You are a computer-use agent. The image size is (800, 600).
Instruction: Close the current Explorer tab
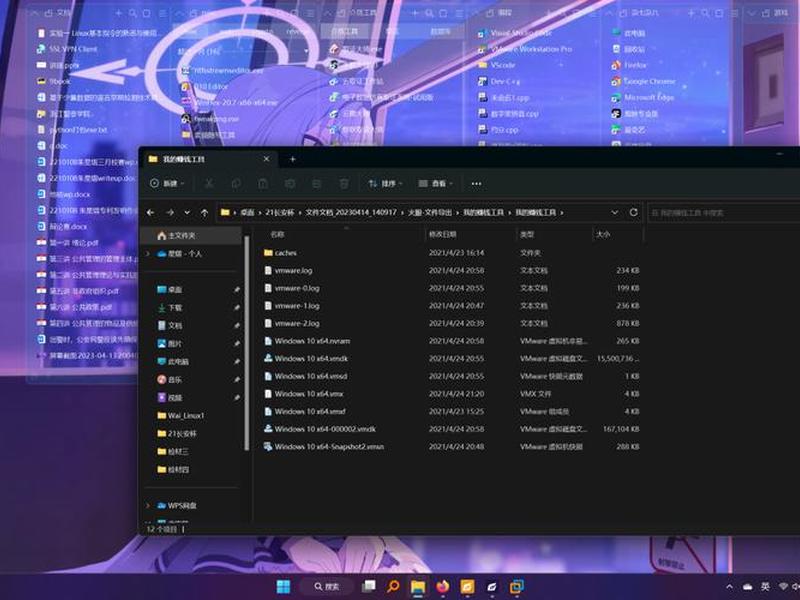(266, 159)
